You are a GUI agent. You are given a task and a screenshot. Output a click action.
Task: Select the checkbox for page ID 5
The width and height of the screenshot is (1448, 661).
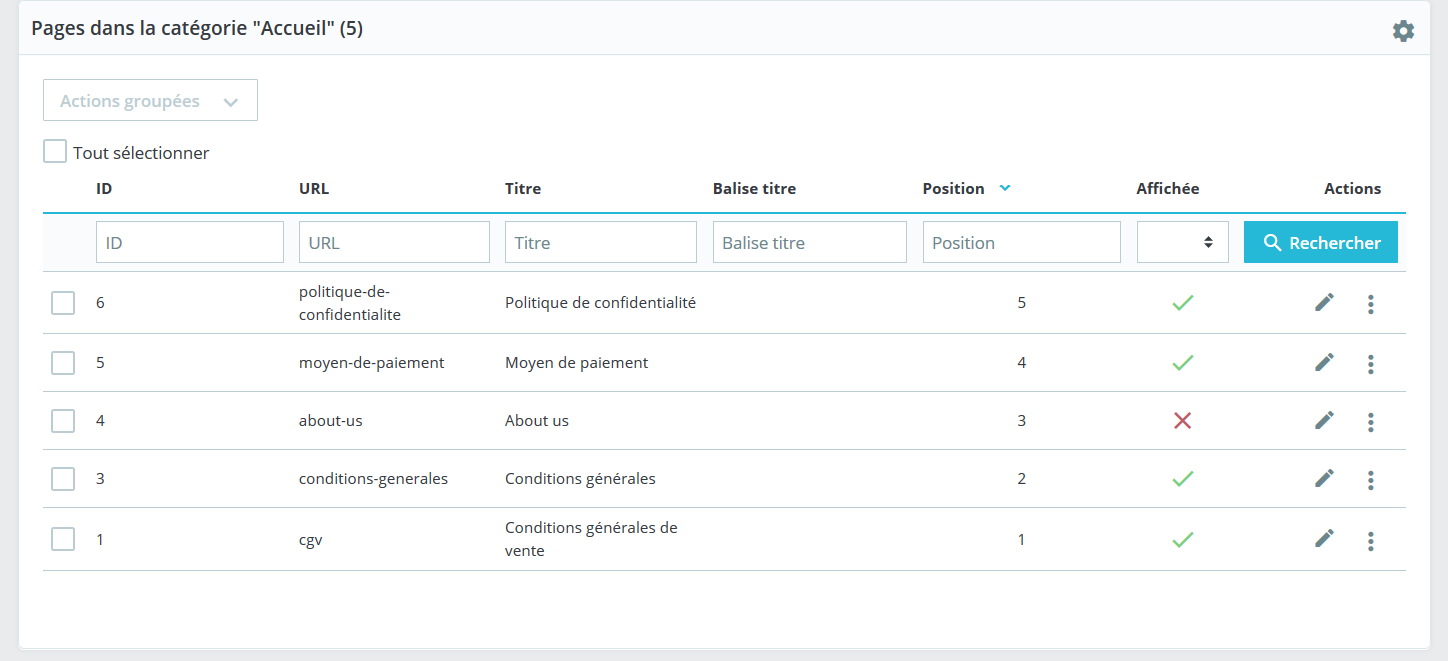[x=62, y=362]
